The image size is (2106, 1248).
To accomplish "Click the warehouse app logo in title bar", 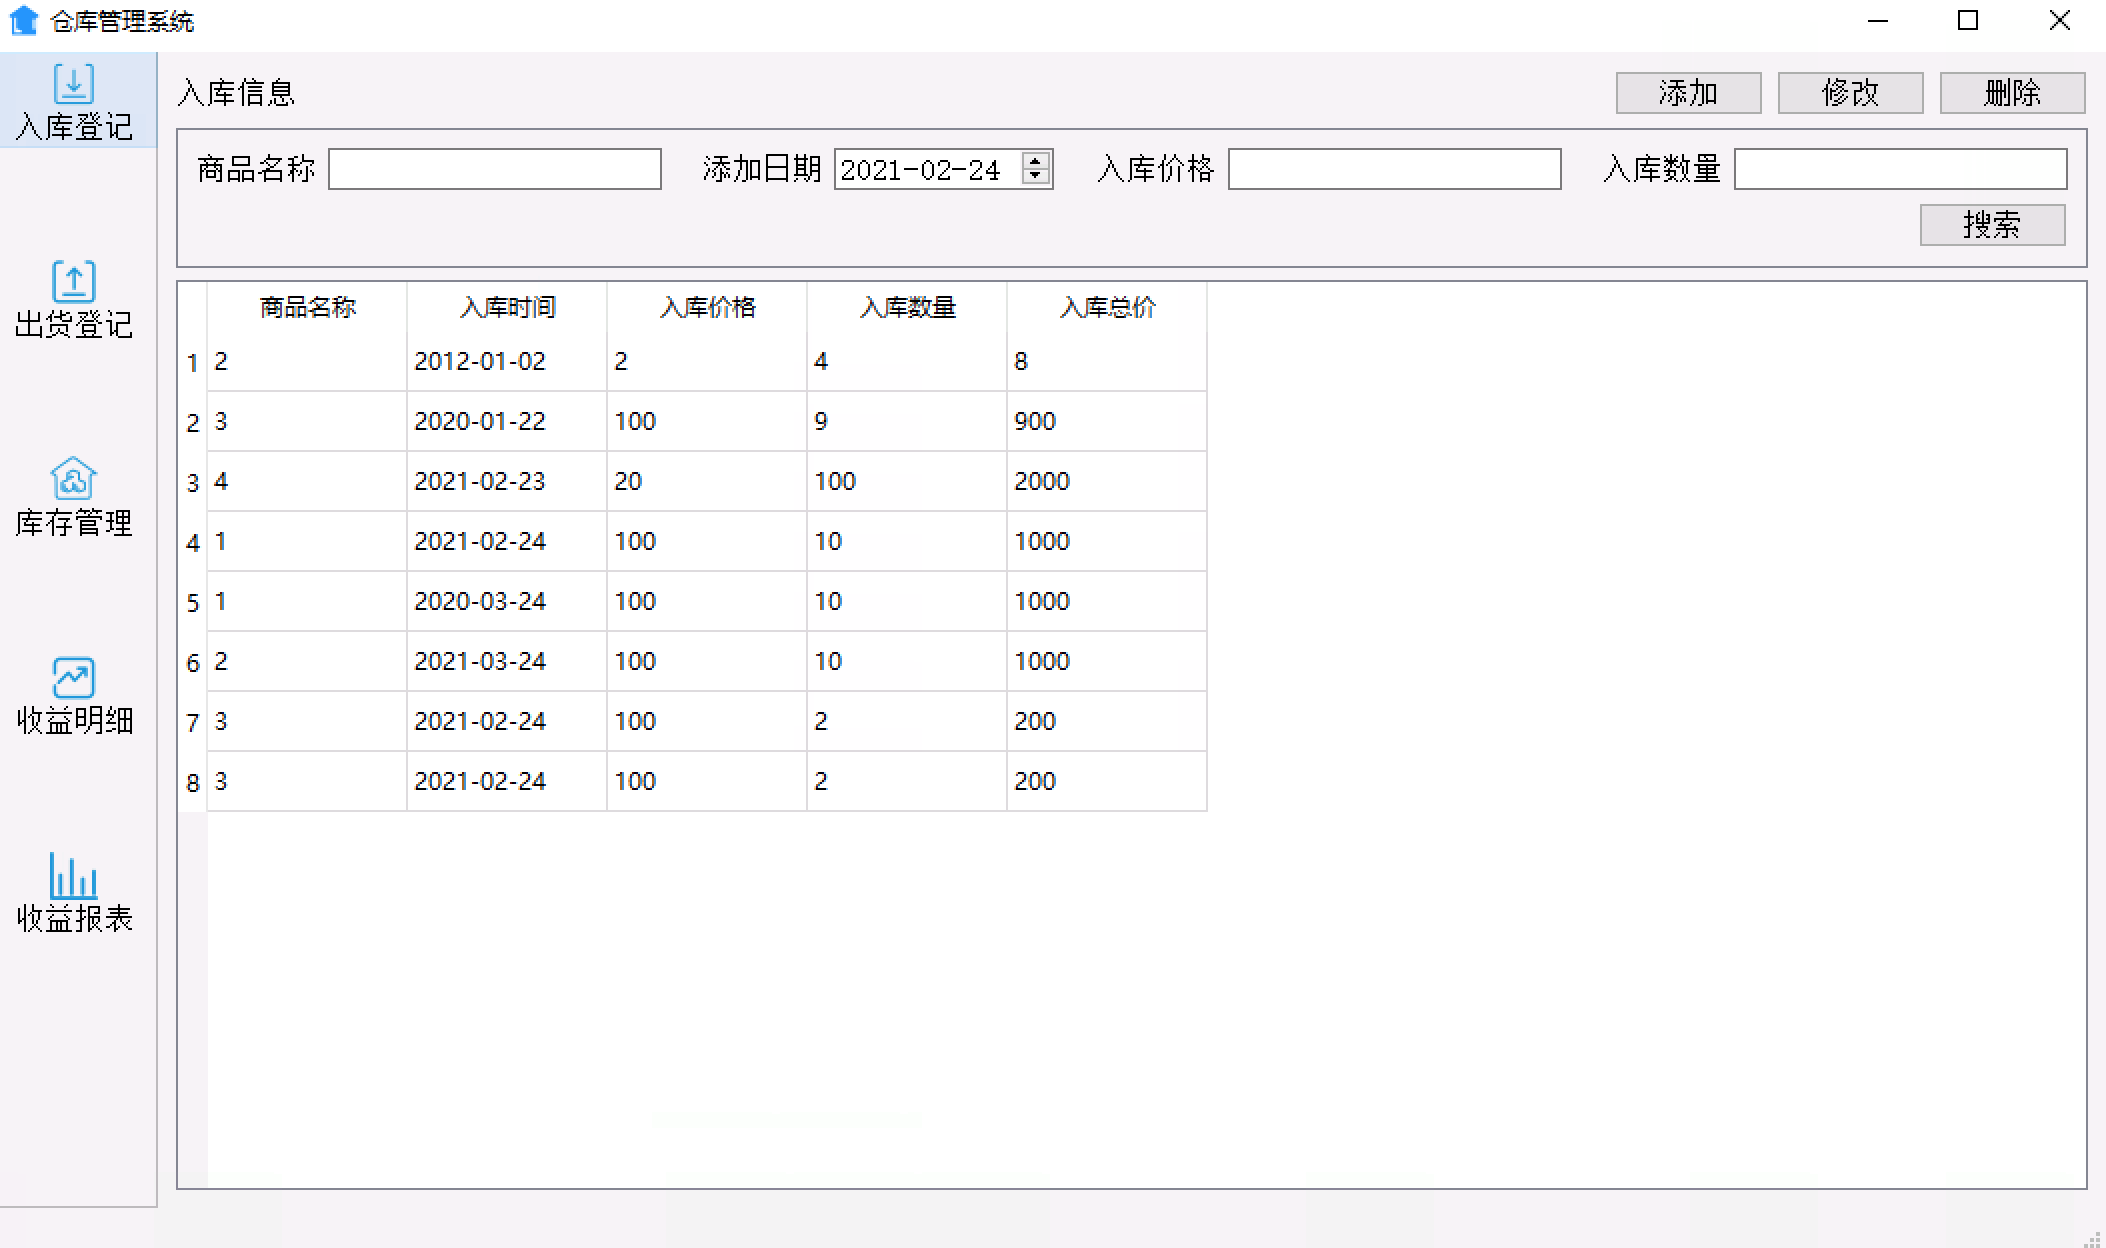I will click(25, 20).
